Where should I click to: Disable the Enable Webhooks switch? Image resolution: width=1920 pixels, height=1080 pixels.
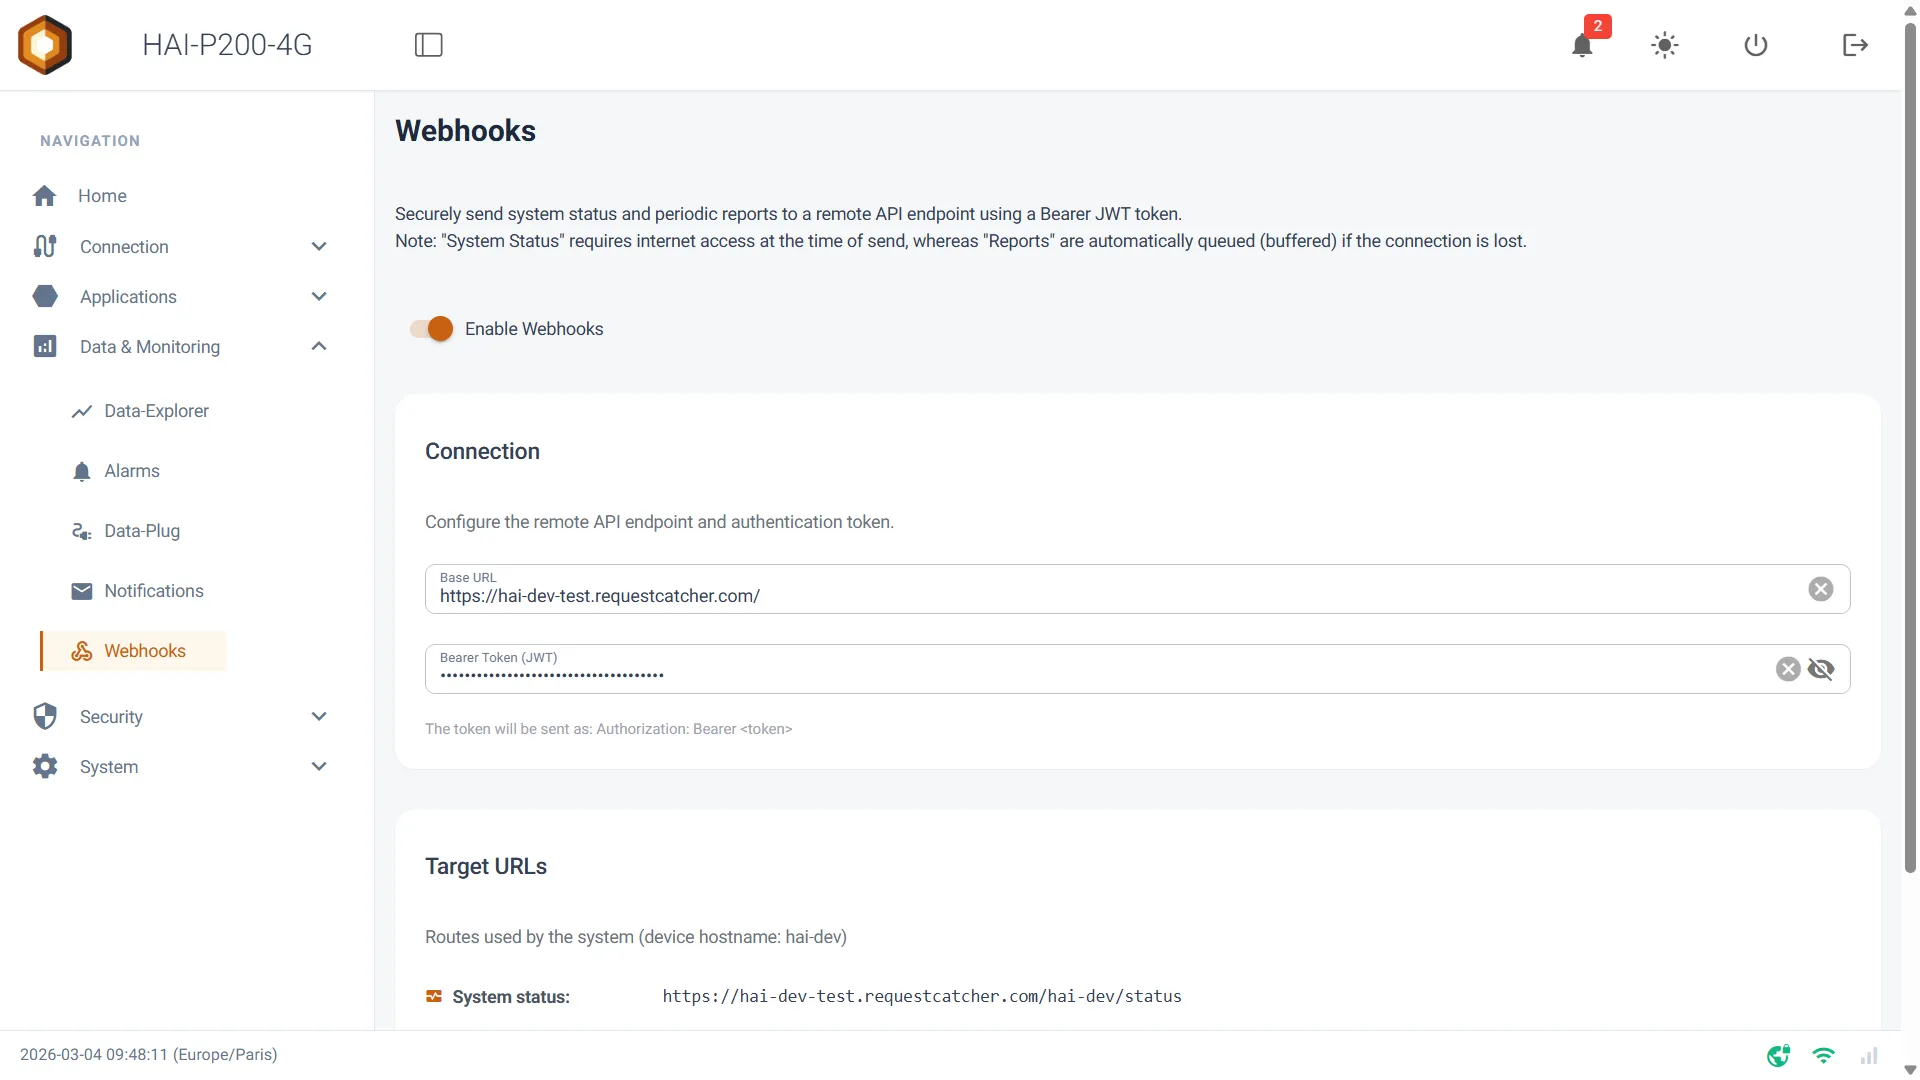coord(432,329)
